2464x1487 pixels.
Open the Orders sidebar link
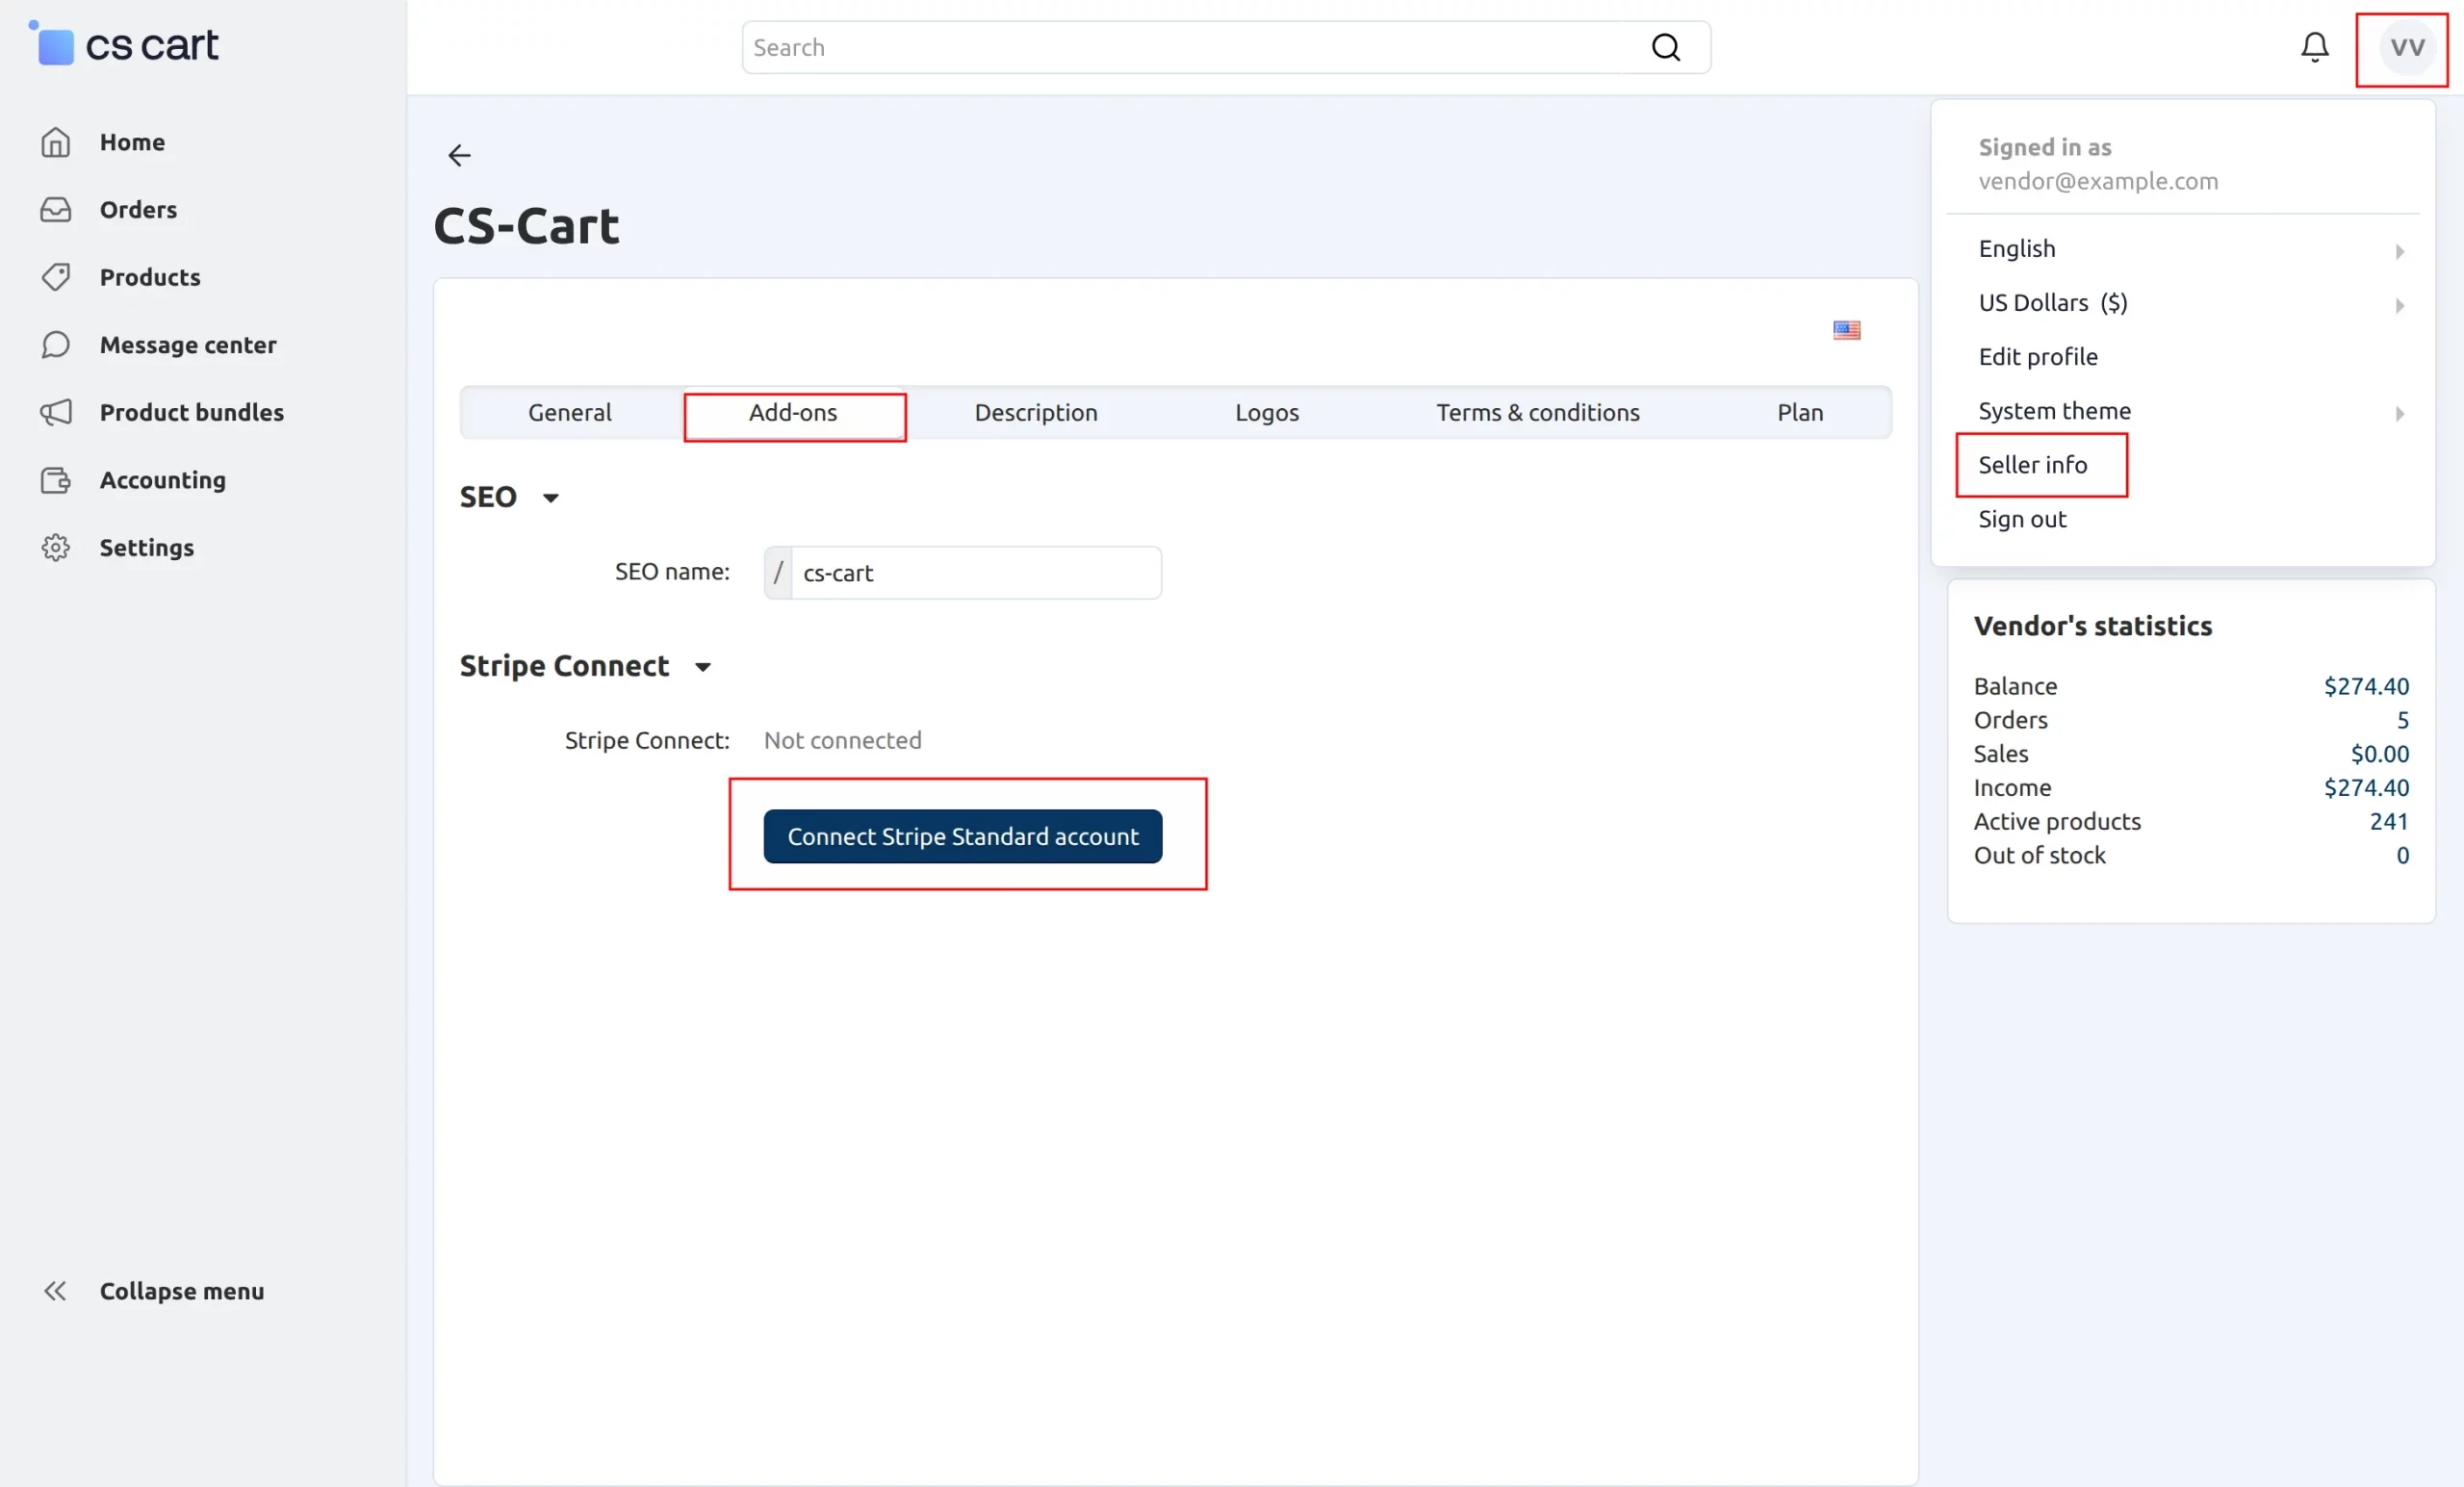[x=138, y=209]
